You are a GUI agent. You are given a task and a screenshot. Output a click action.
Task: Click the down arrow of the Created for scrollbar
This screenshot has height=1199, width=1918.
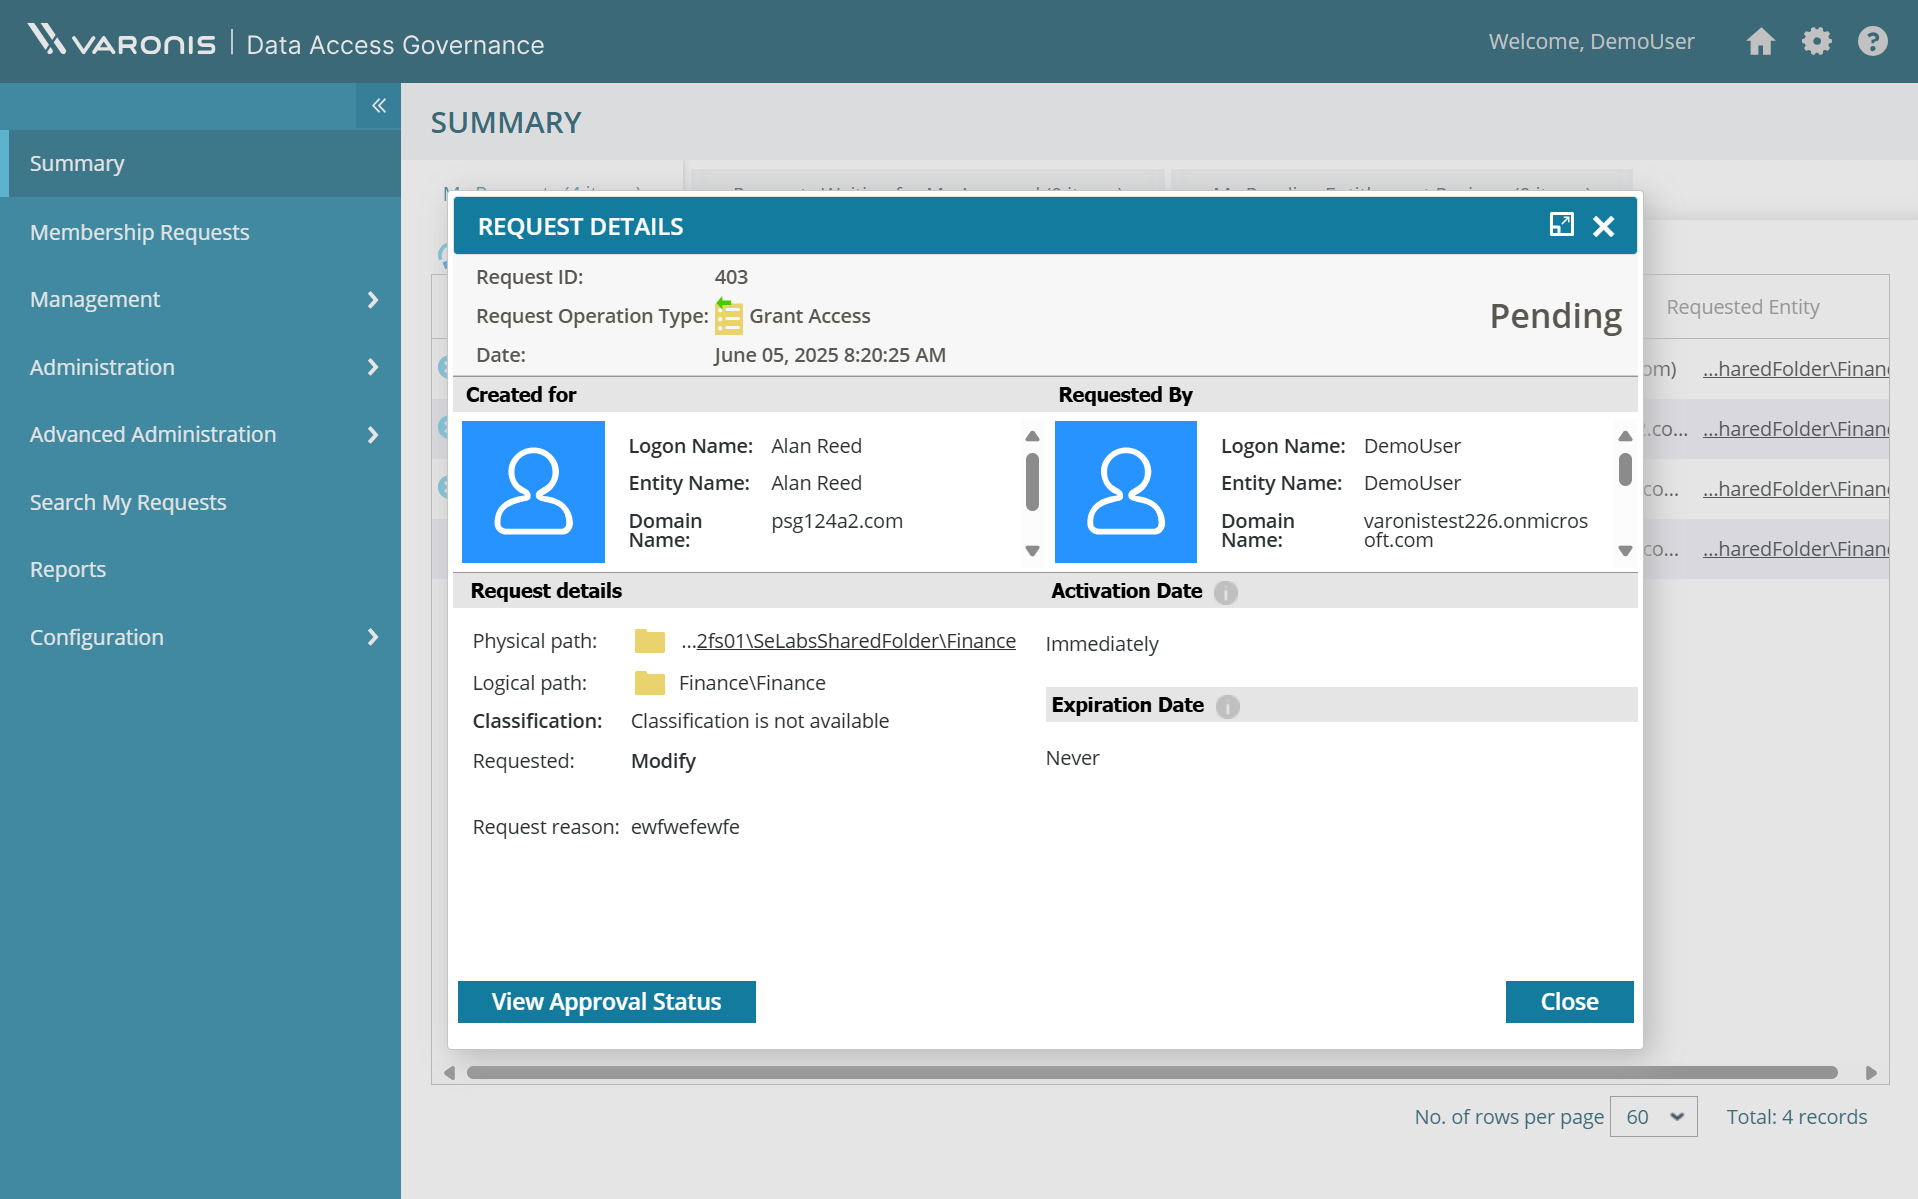point(1032,550)
